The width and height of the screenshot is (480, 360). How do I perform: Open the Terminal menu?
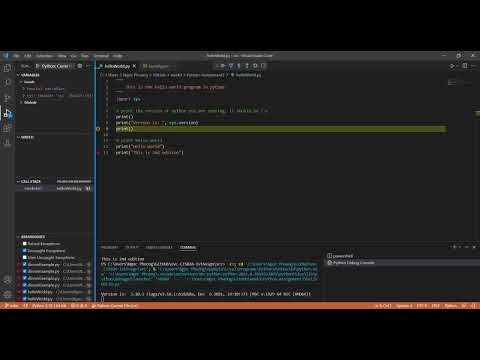pos(101,56)
